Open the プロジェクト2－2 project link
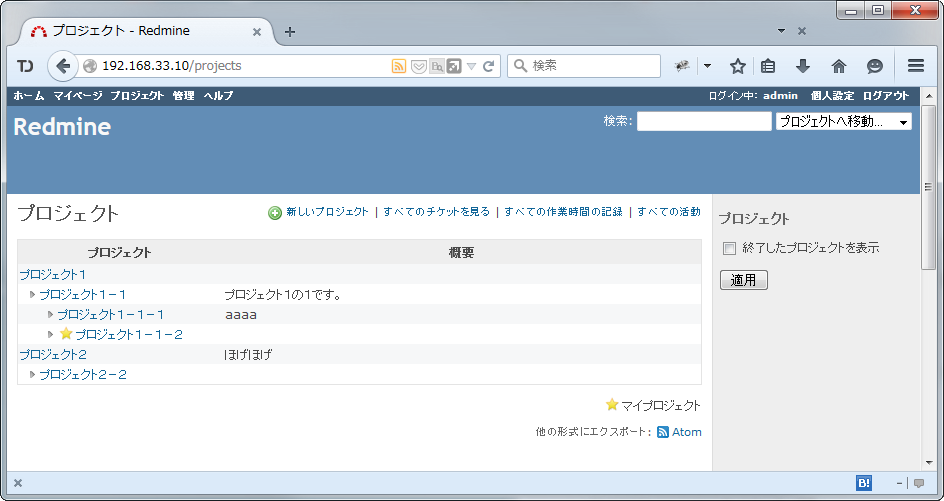 point(83,375)
